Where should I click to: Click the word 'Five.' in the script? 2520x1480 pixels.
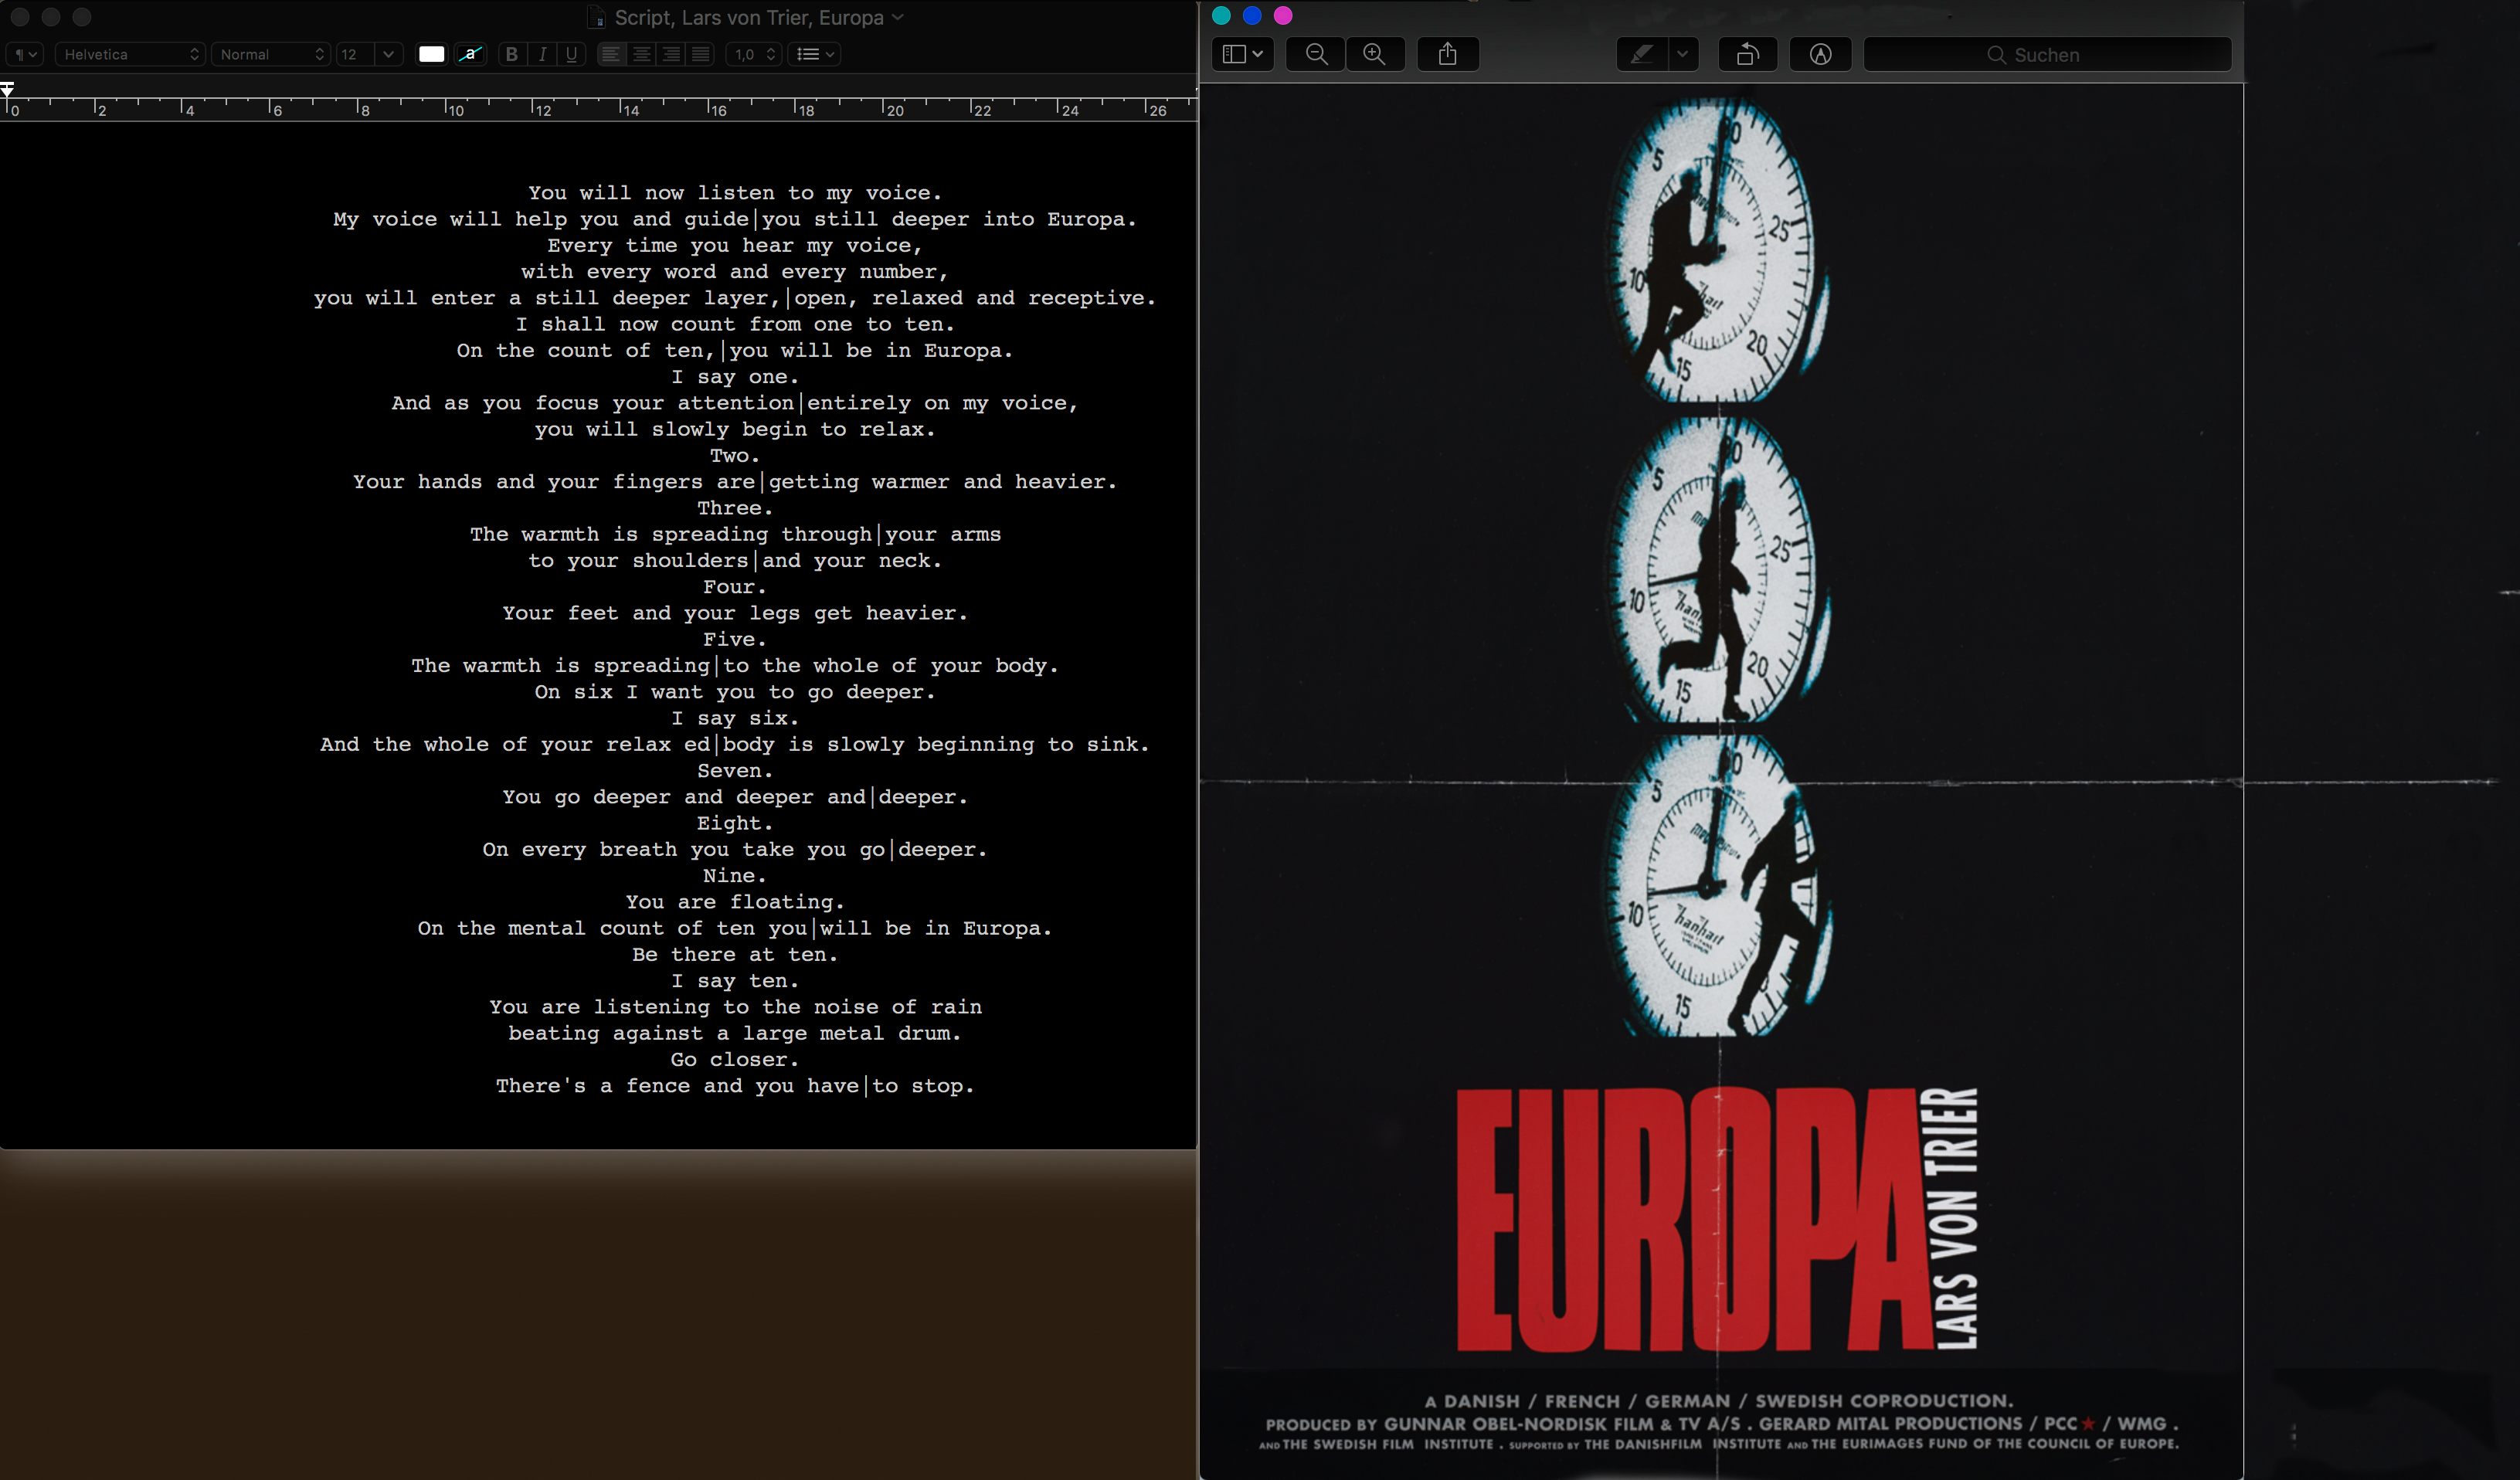click(735, 639)
